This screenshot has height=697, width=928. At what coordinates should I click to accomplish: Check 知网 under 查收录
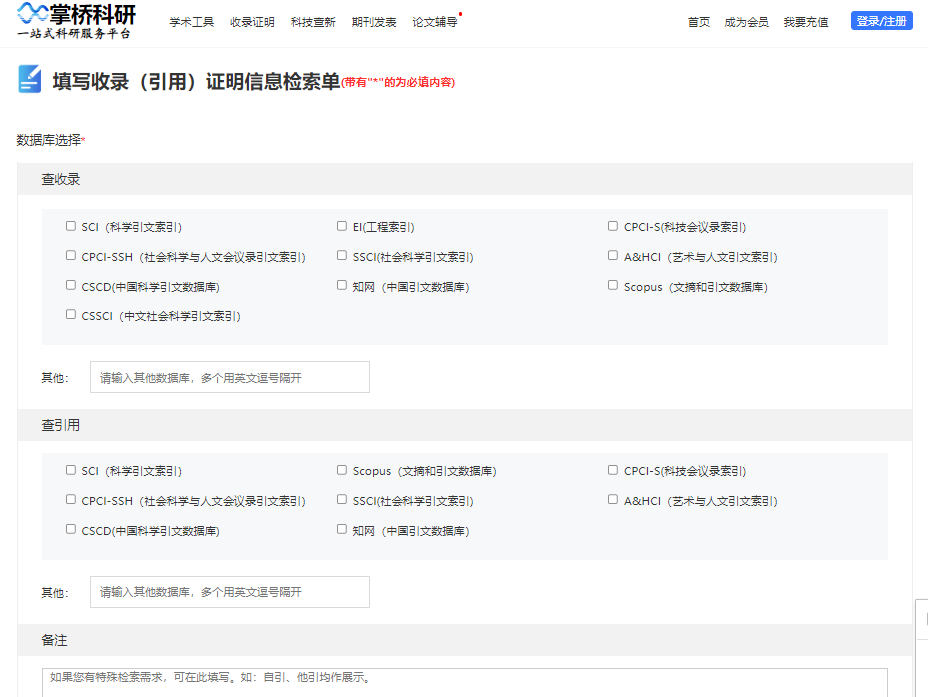(341, 285)
